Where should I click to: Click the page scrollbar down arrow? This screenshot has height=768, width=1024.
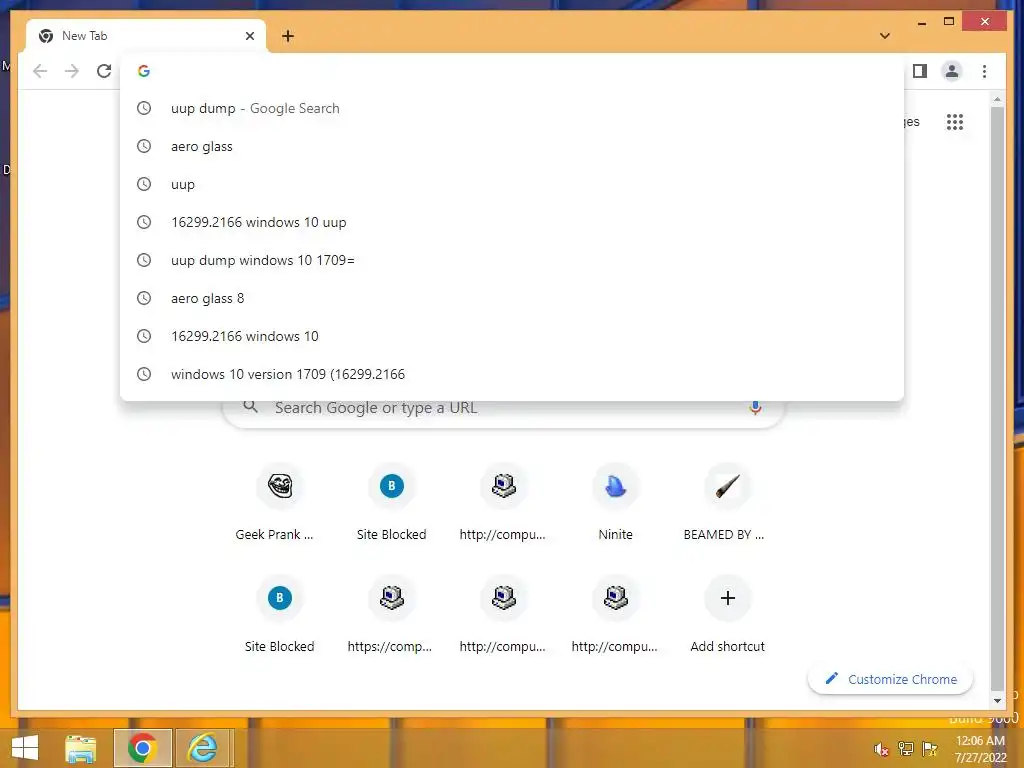[997, 700]
